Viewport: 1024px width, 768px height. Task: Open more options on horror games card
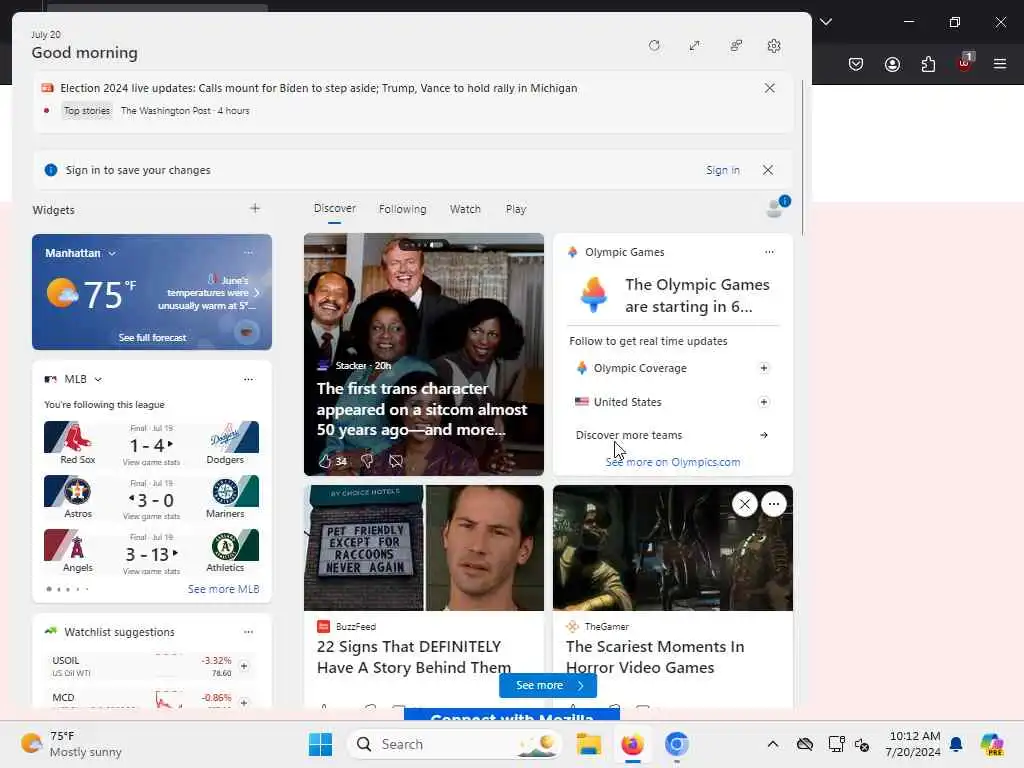[x=774, y=504]
